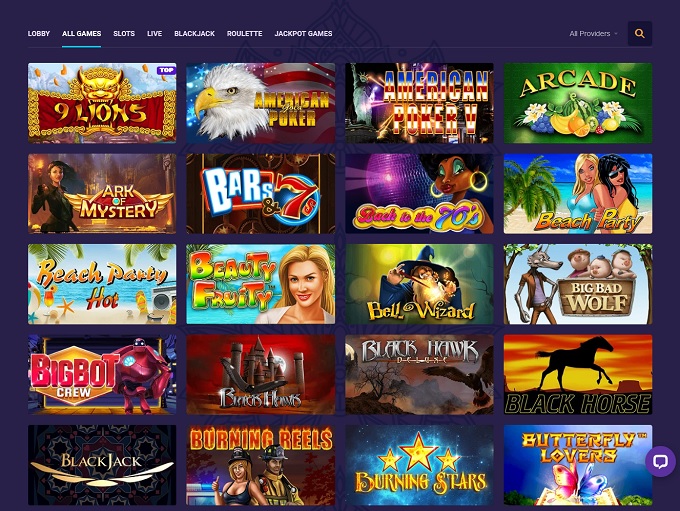
Task: Select the All Games tab
Action: [x=82, y=33]
